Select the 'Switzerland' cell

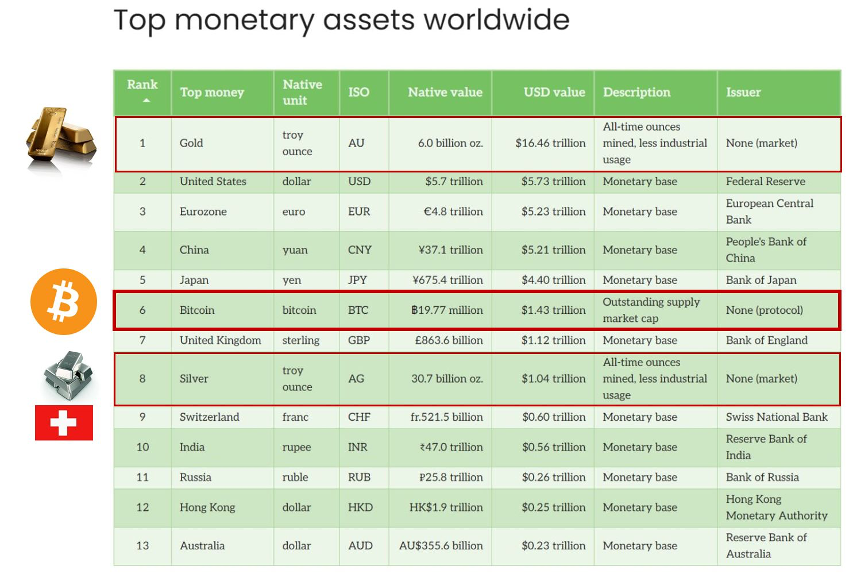click(x=222, y=417)
